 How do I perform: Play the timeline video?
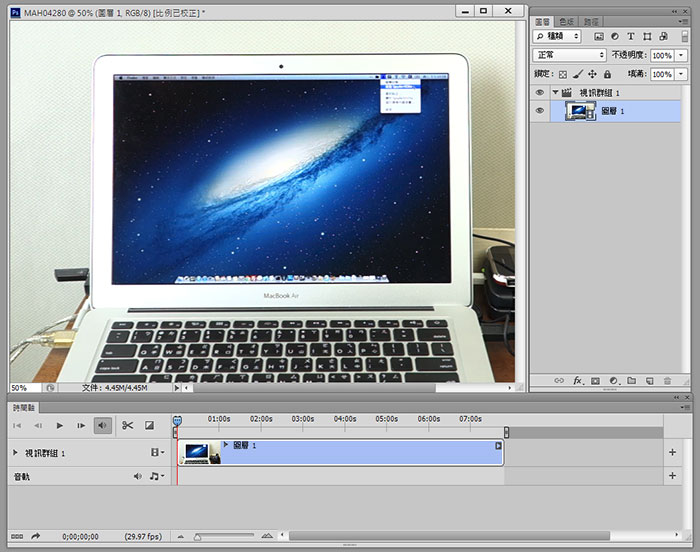60,426
